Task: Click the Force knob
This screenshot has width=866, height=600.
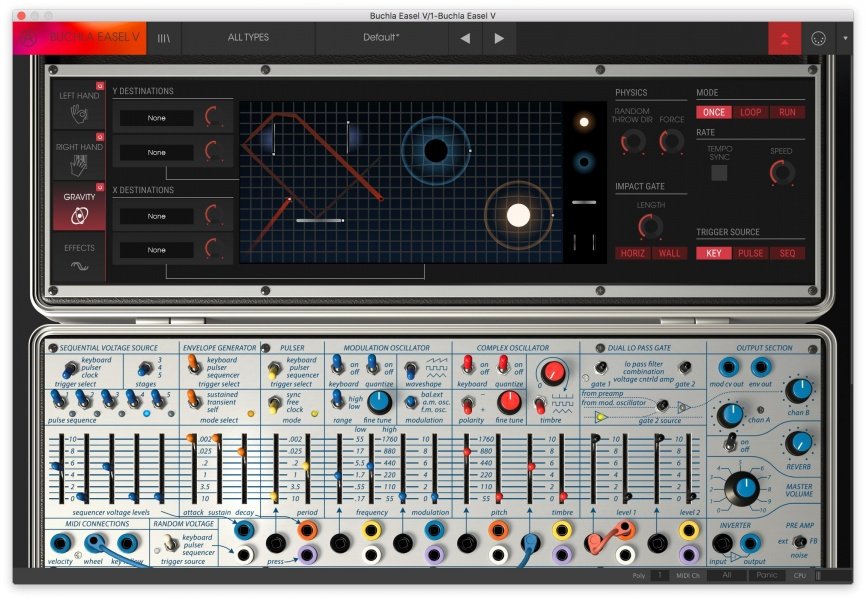Action: tap(672, 141)
